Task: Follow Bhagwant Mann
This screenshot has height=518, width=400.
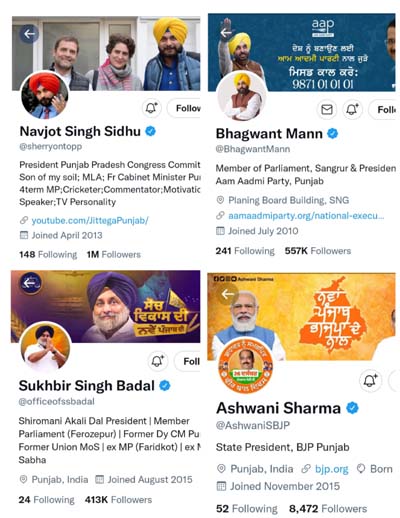Action: [x=382, y=109]
